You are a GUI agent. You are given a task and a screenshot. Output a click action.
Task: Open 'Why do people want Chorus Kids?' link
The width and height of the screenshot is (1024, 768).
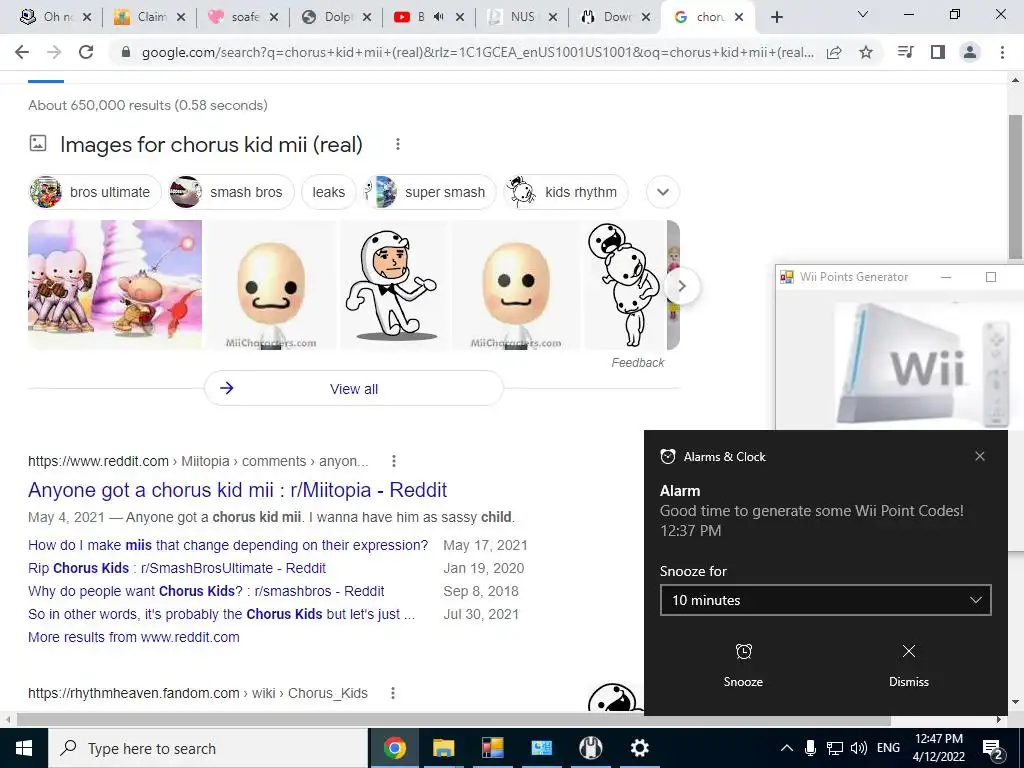[x=206, y=591]
